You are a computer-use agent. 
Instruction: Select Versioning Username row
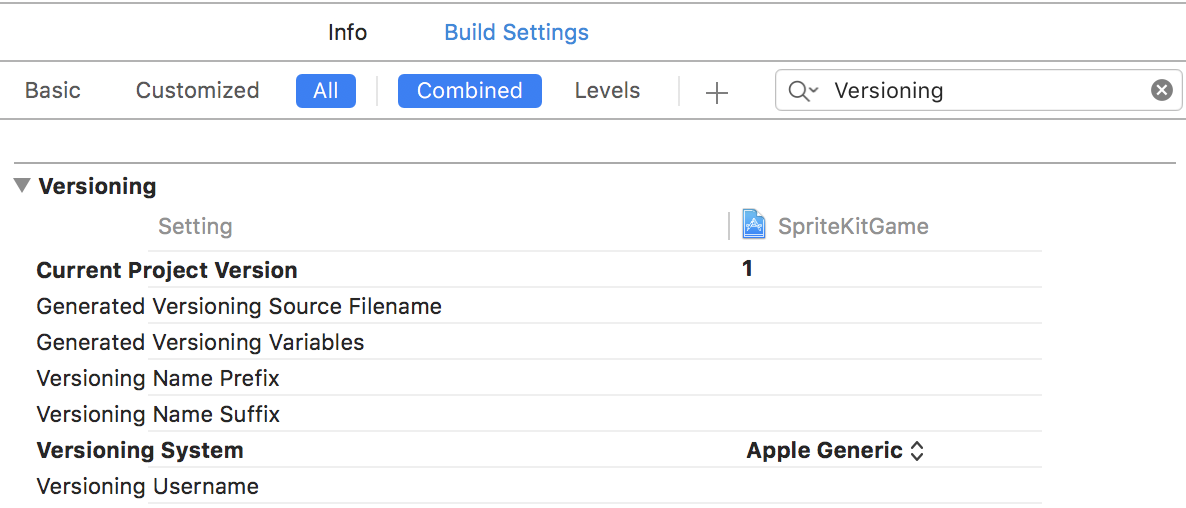tap(539, 486)
